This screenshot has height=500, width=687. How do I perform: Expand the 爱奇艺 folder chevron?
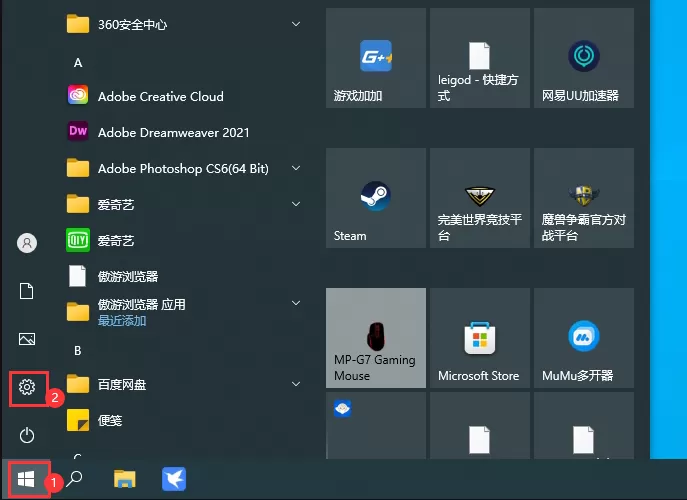point(296,204)
